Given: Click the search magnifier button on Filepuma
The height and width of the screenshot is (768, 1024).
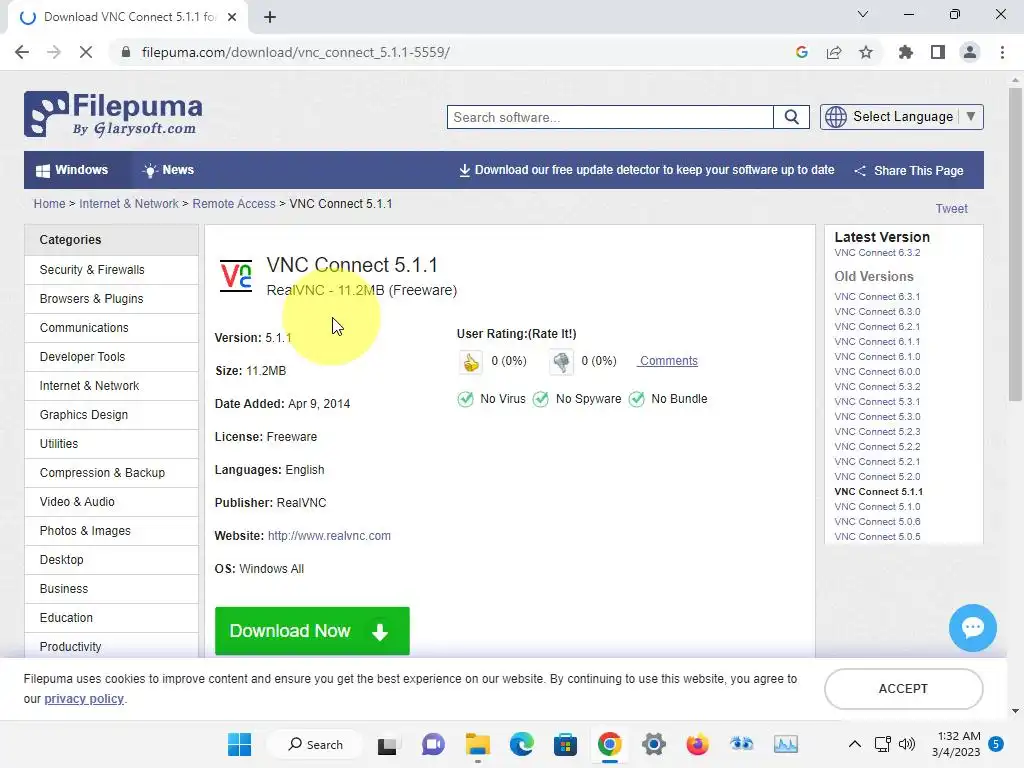Looking at the screenshot, I should coord(792,117).
